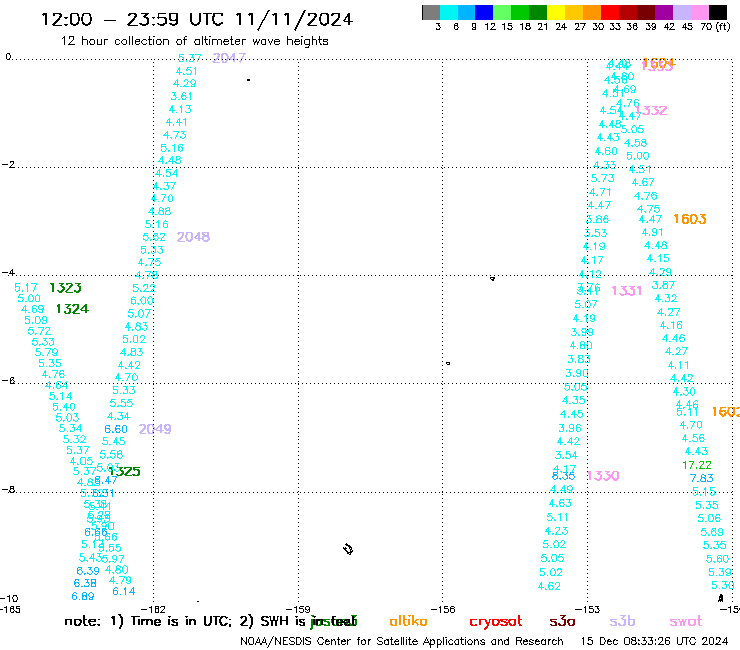Click the 's3b' satellite legend label

(x=622, y=621)
